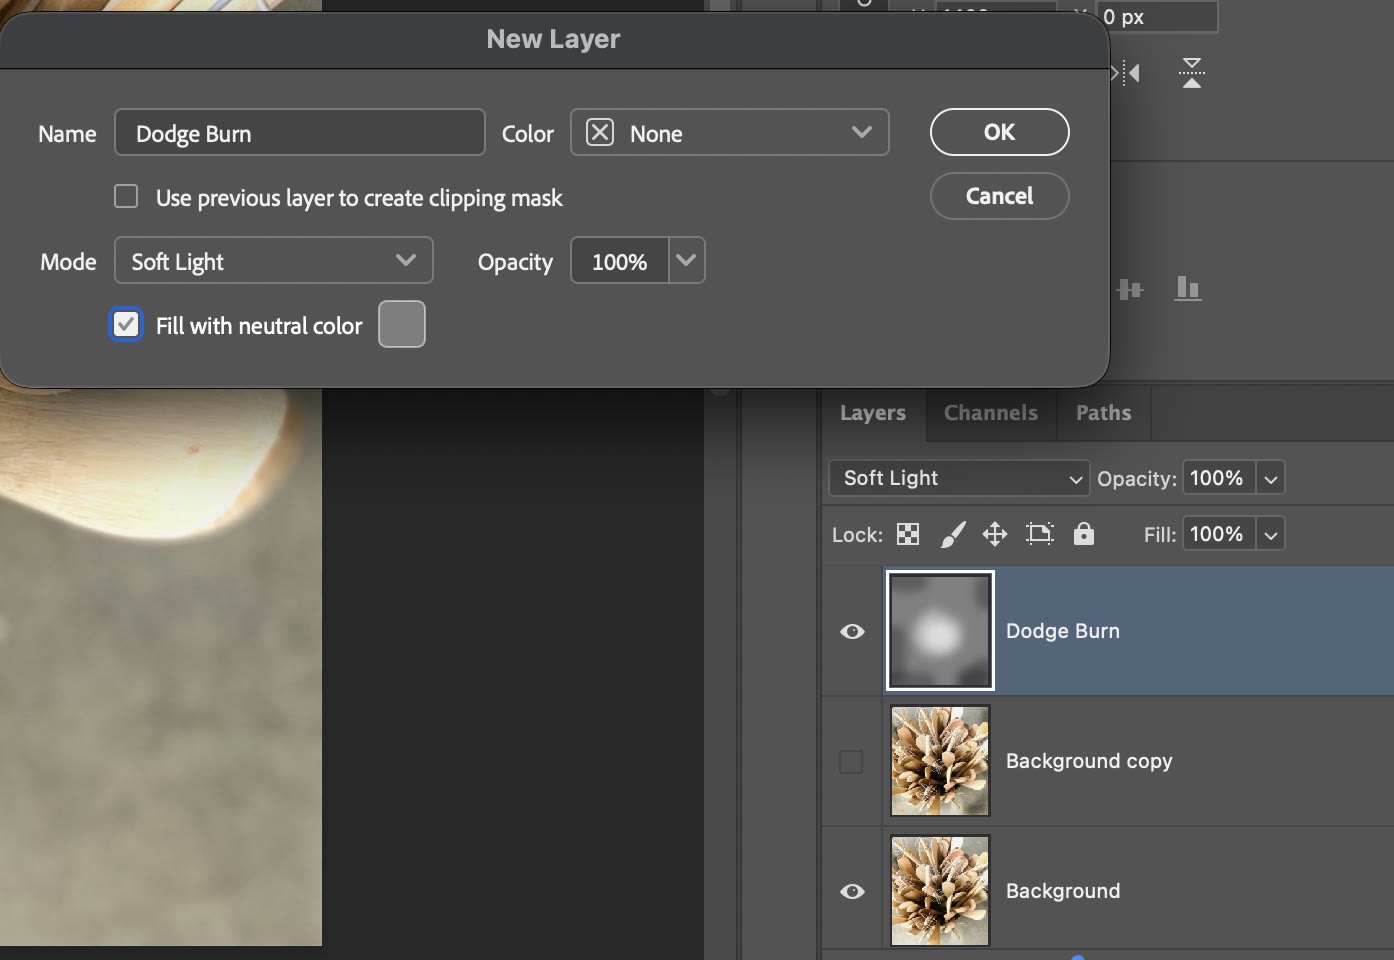This screenshot has width=1394, height=960.
Task: Click the layer Name input field
Action: coord(300,132)
